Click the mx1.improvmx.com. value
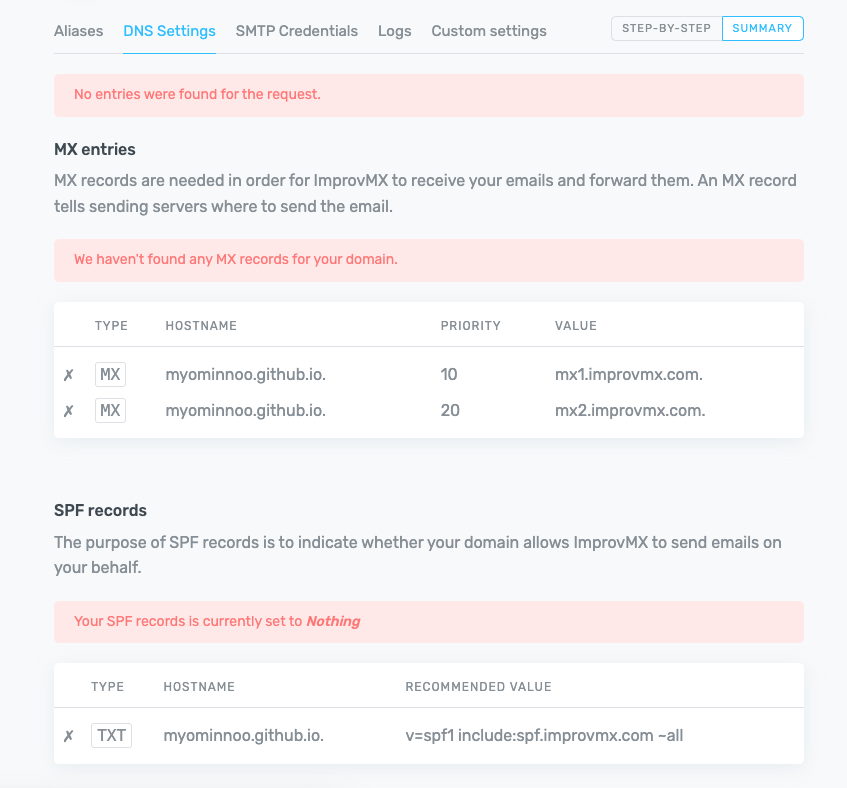 point(629,375)
